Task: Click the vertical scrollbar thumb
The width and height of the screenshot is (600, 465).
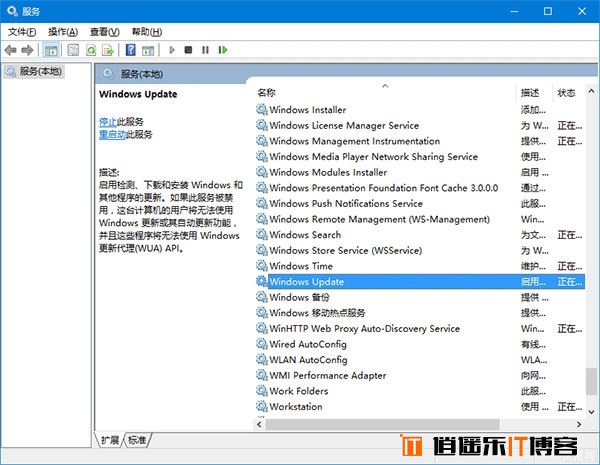Action: click(591, 381)
